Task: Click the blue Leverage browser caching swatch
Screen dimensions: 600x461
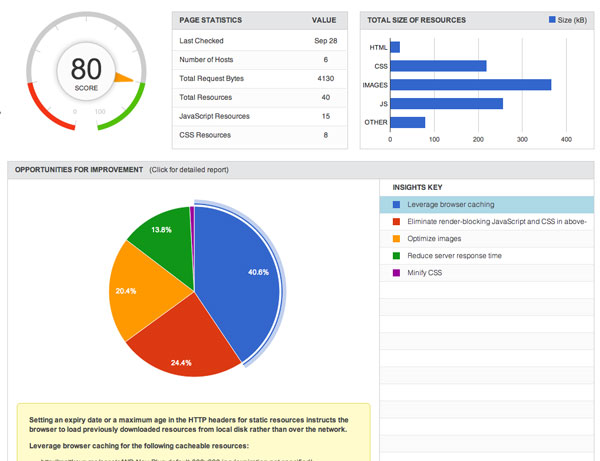Action: (x=396, y=205)
